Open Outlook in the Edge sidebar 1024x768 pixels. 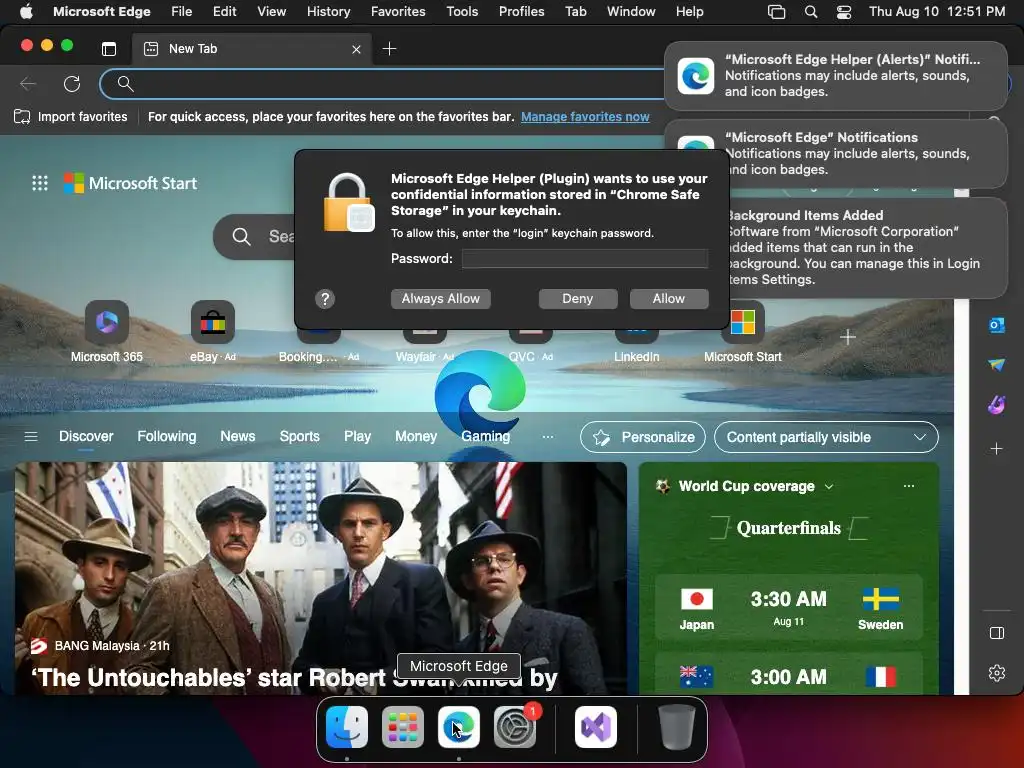pos(997,325)
